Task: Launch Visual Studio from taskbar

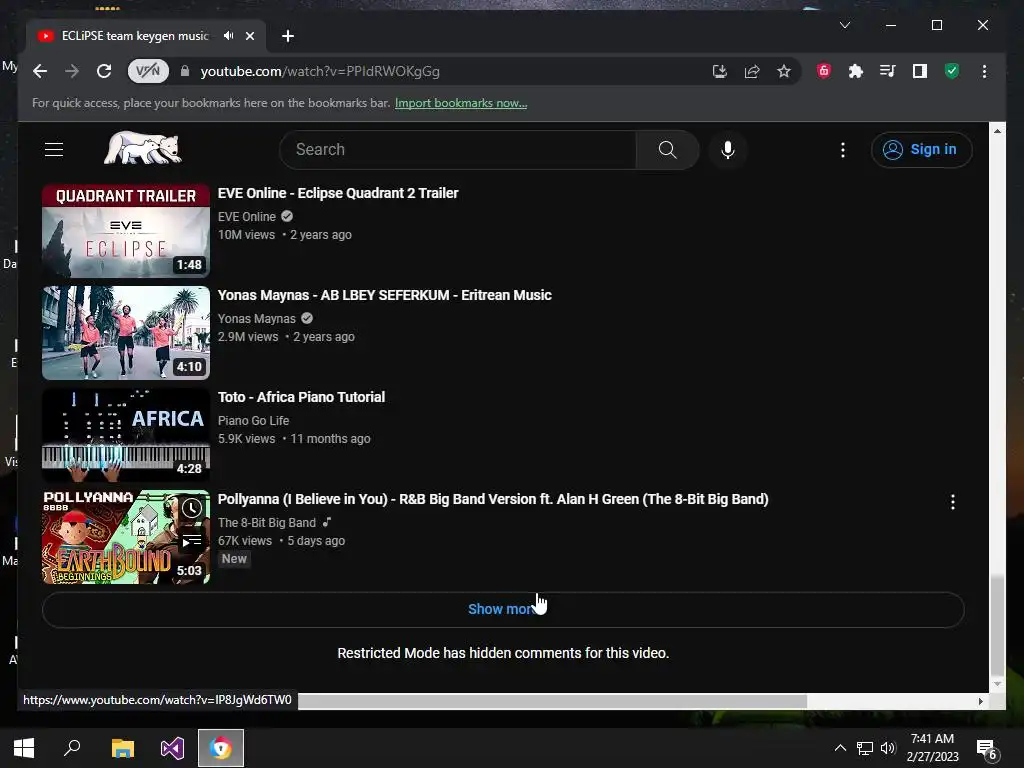Action: (172, 748)
